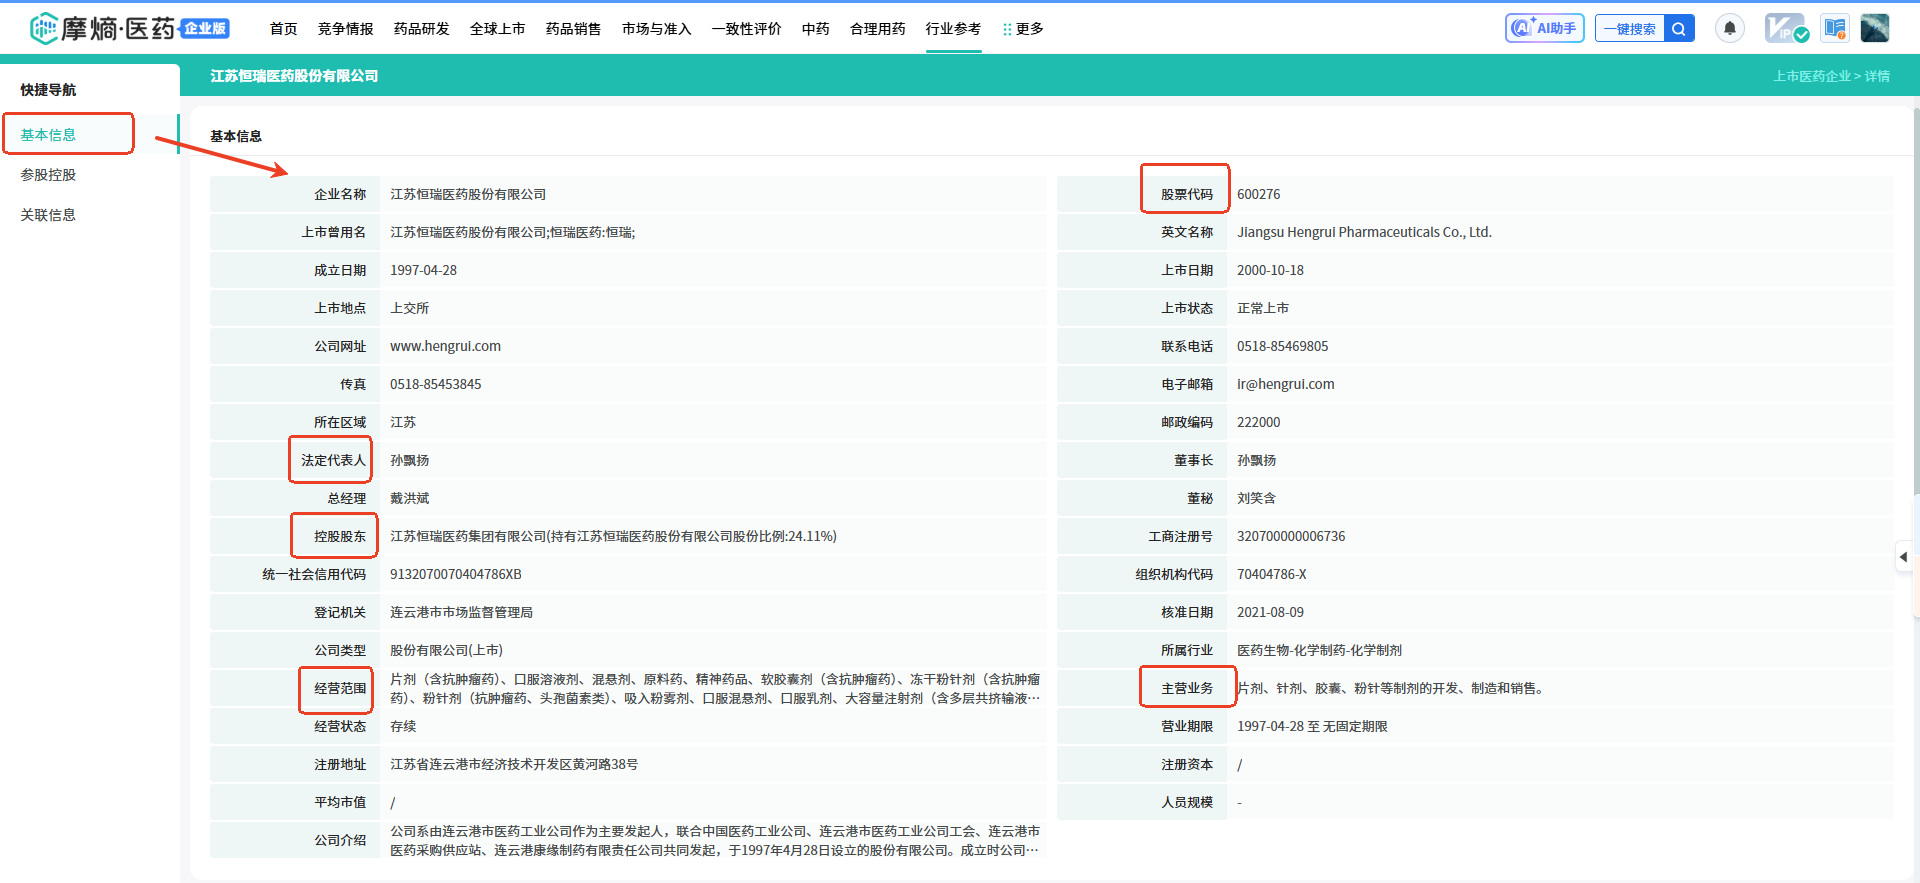Expand the 更多 navigation menu
Image resolution: width=1920 pixels, height=883 pixels.
[x=1023, y=29]
